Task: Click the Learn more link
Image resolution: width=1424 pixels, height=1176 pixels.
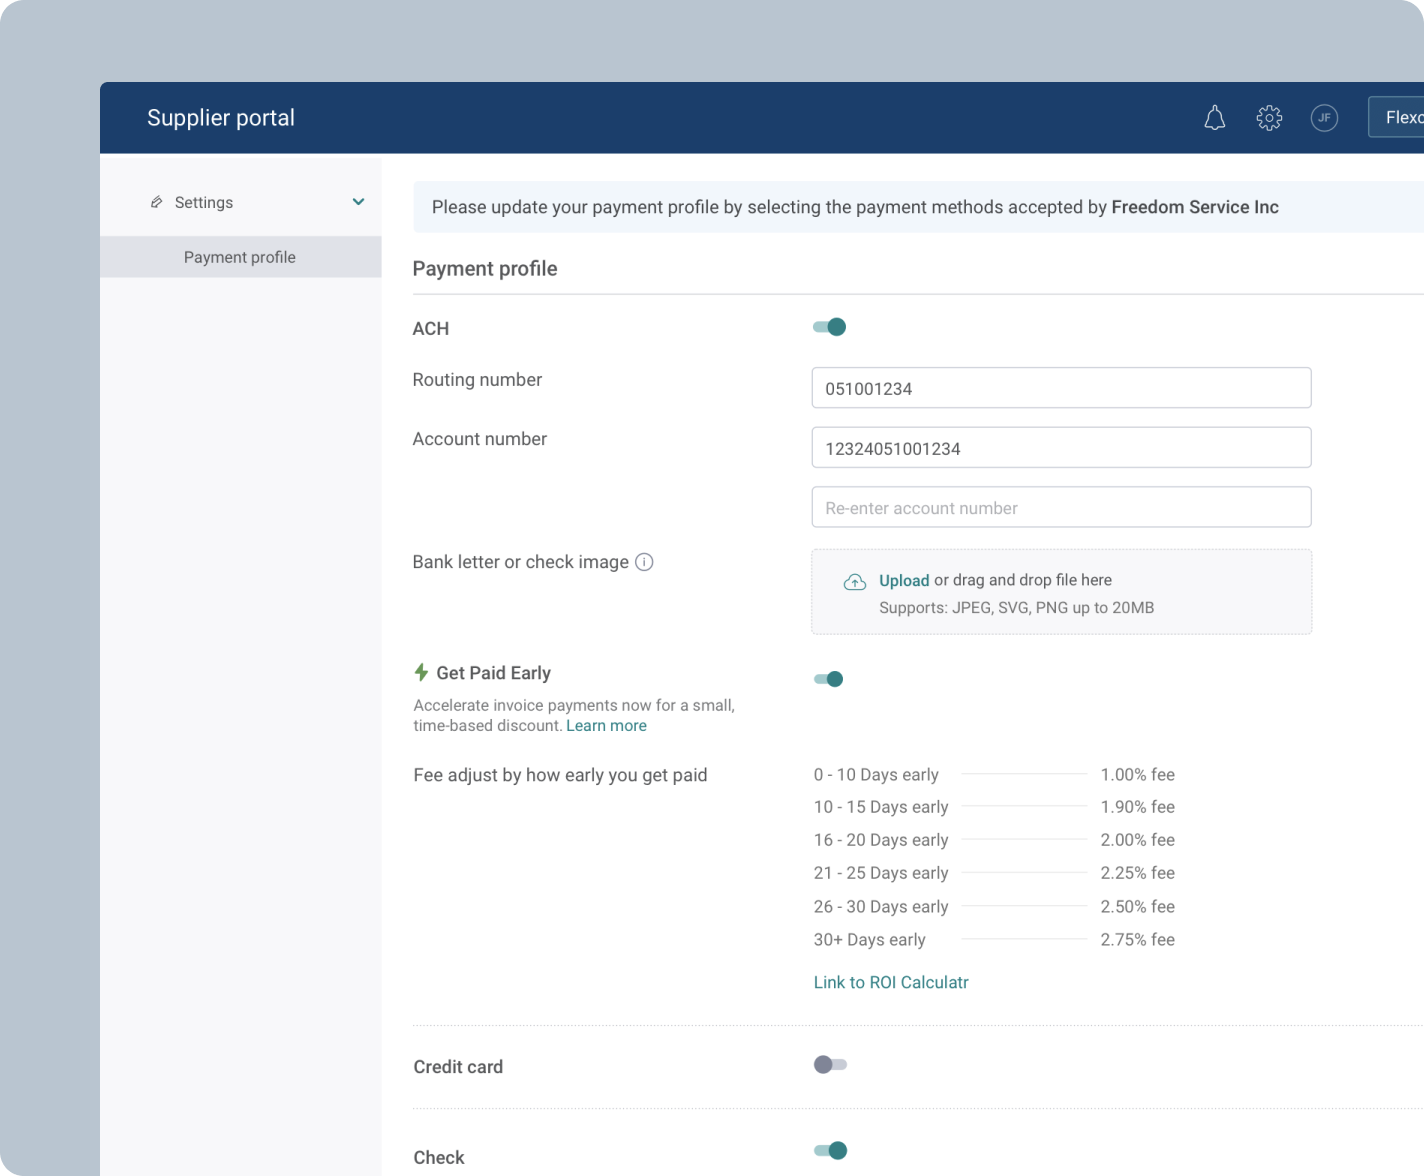Action: (606, 725)
